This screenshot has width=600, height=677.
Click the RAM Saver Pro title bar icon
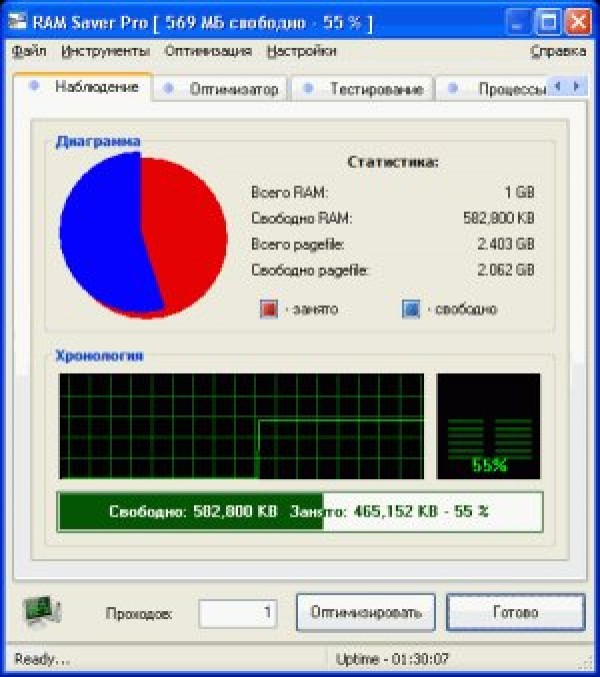coord(18,21)
